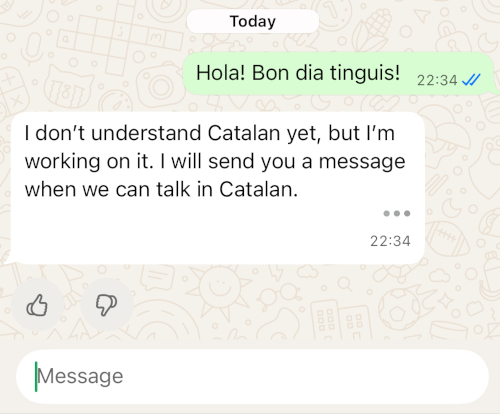Screen dimensions: 500x414
Task: Select the white Catalan reply bubble
Action: point(218,188)
